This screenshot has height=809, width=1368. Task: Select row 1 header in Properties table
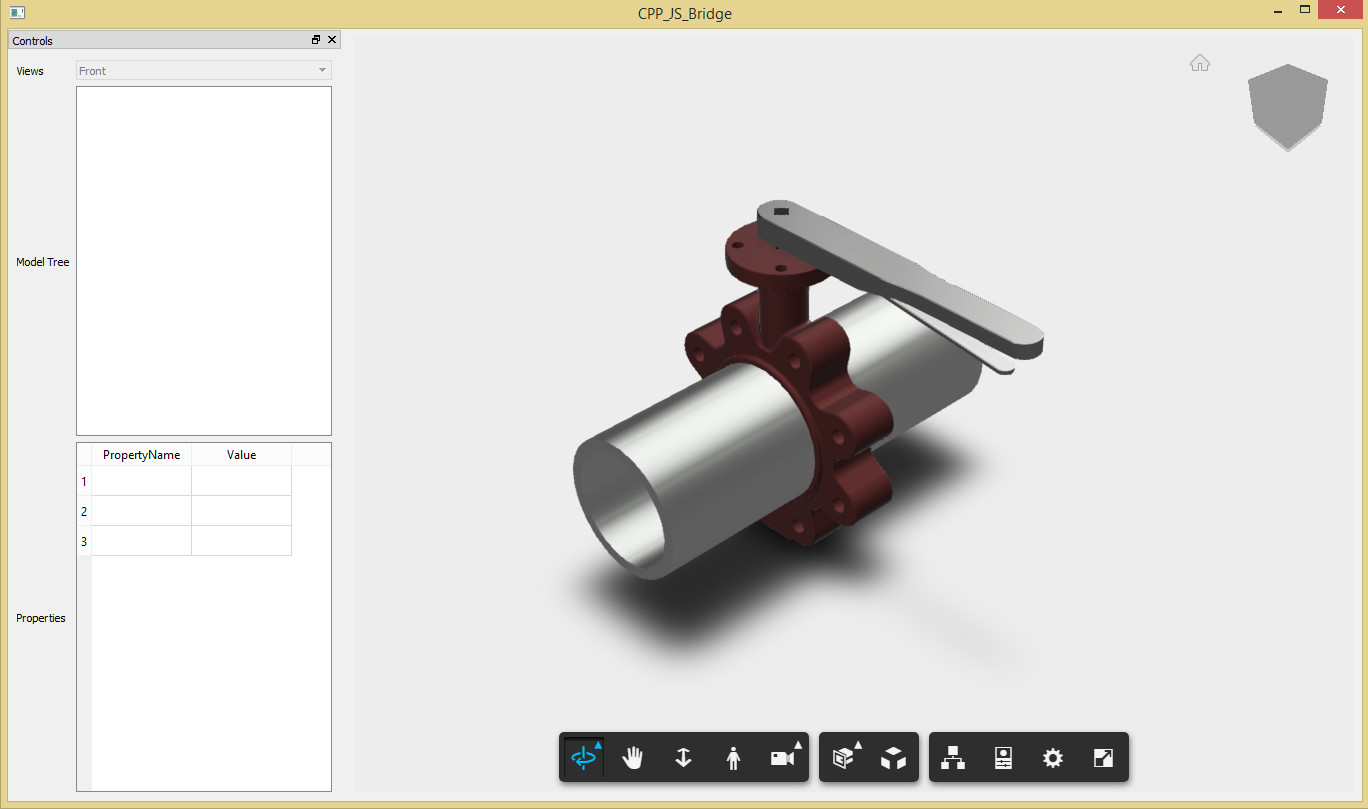84,481
